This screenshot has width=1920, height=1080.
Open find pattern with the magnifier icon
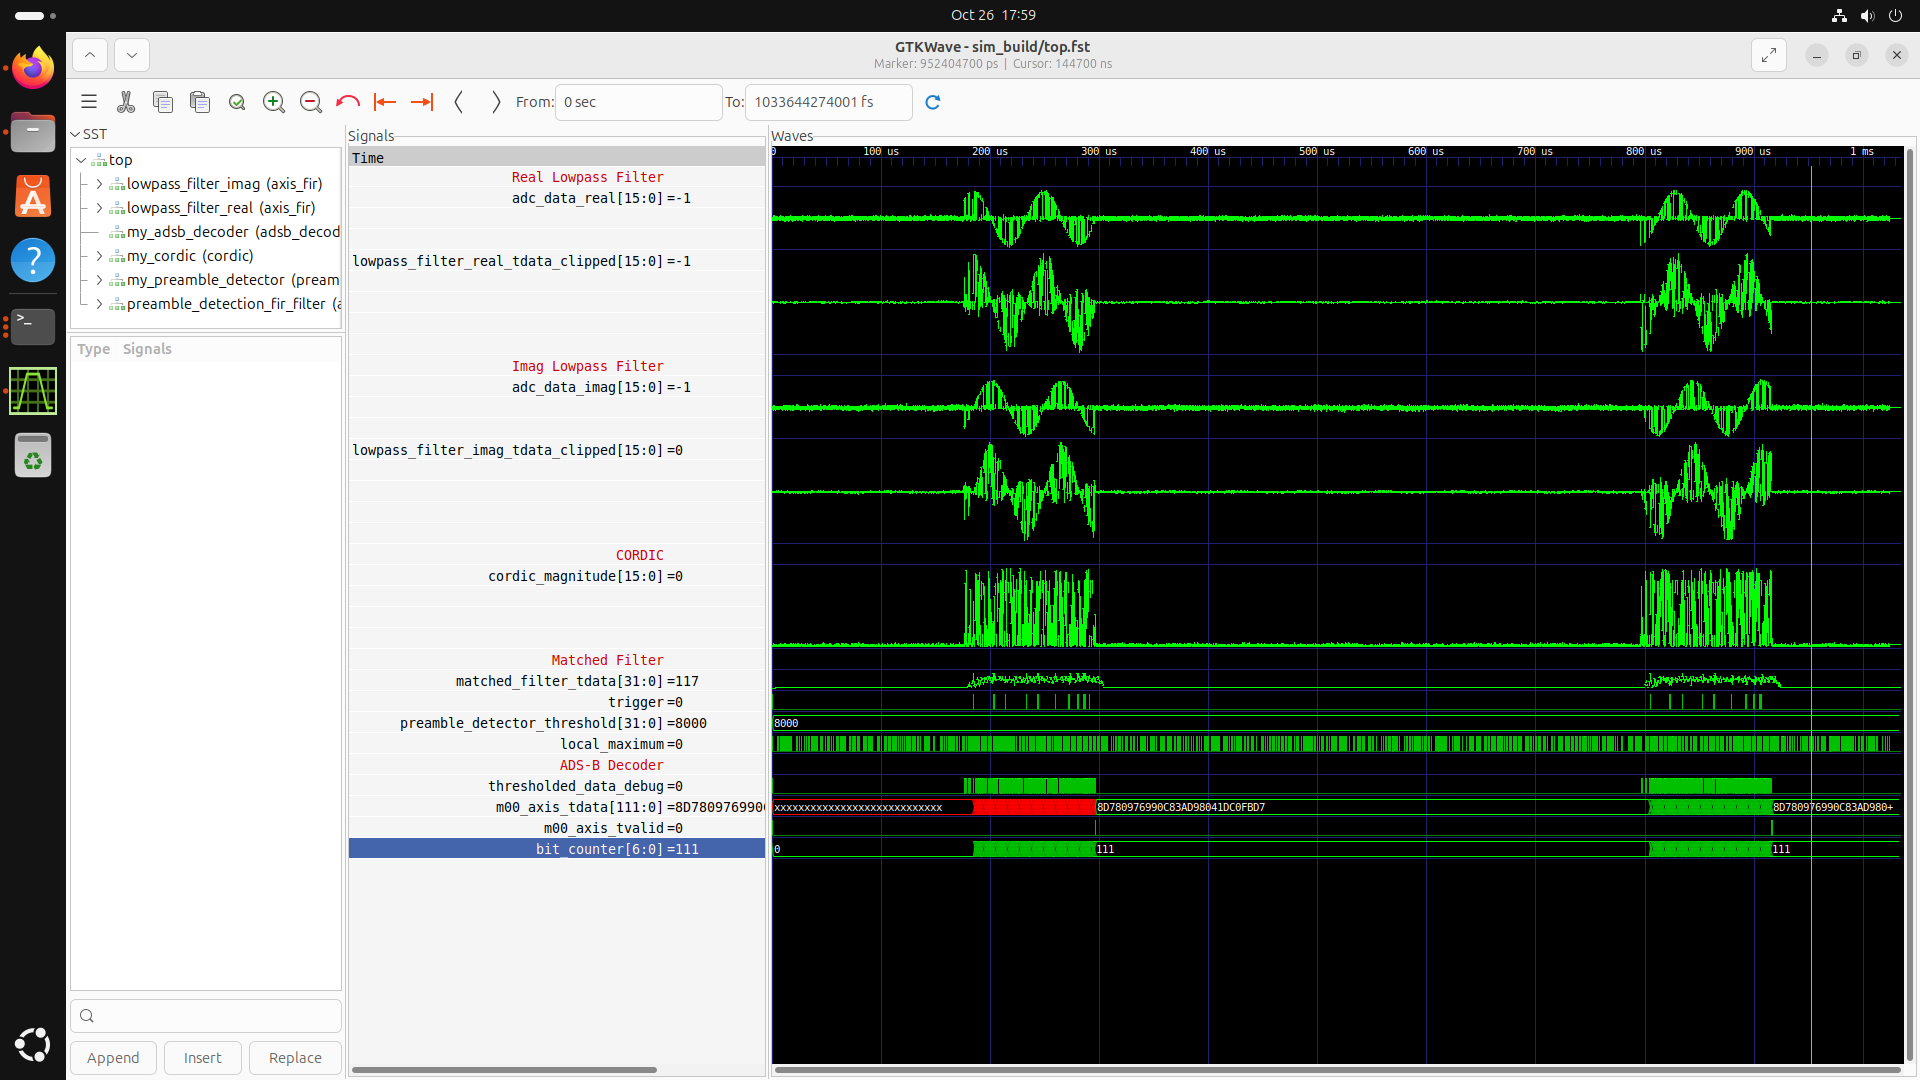[x=237, y=101]
